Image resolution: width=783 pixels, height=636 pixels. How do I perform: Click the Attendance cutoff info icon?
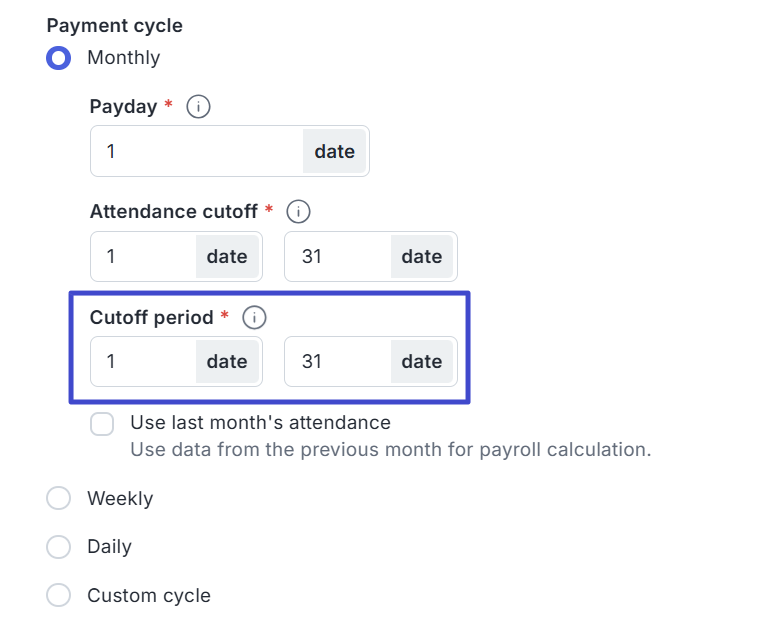click(298, 212)
